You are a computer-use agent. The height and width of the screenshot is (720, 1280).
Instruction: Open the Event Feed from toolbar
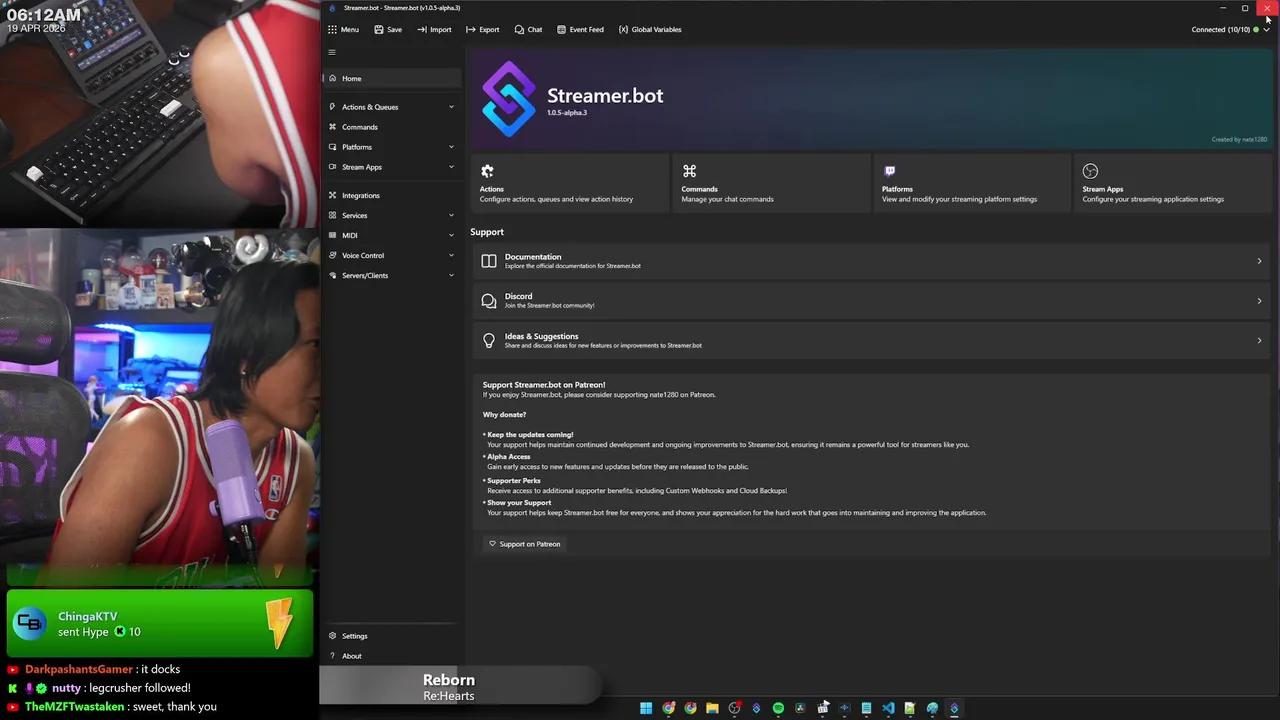[580, 29]
